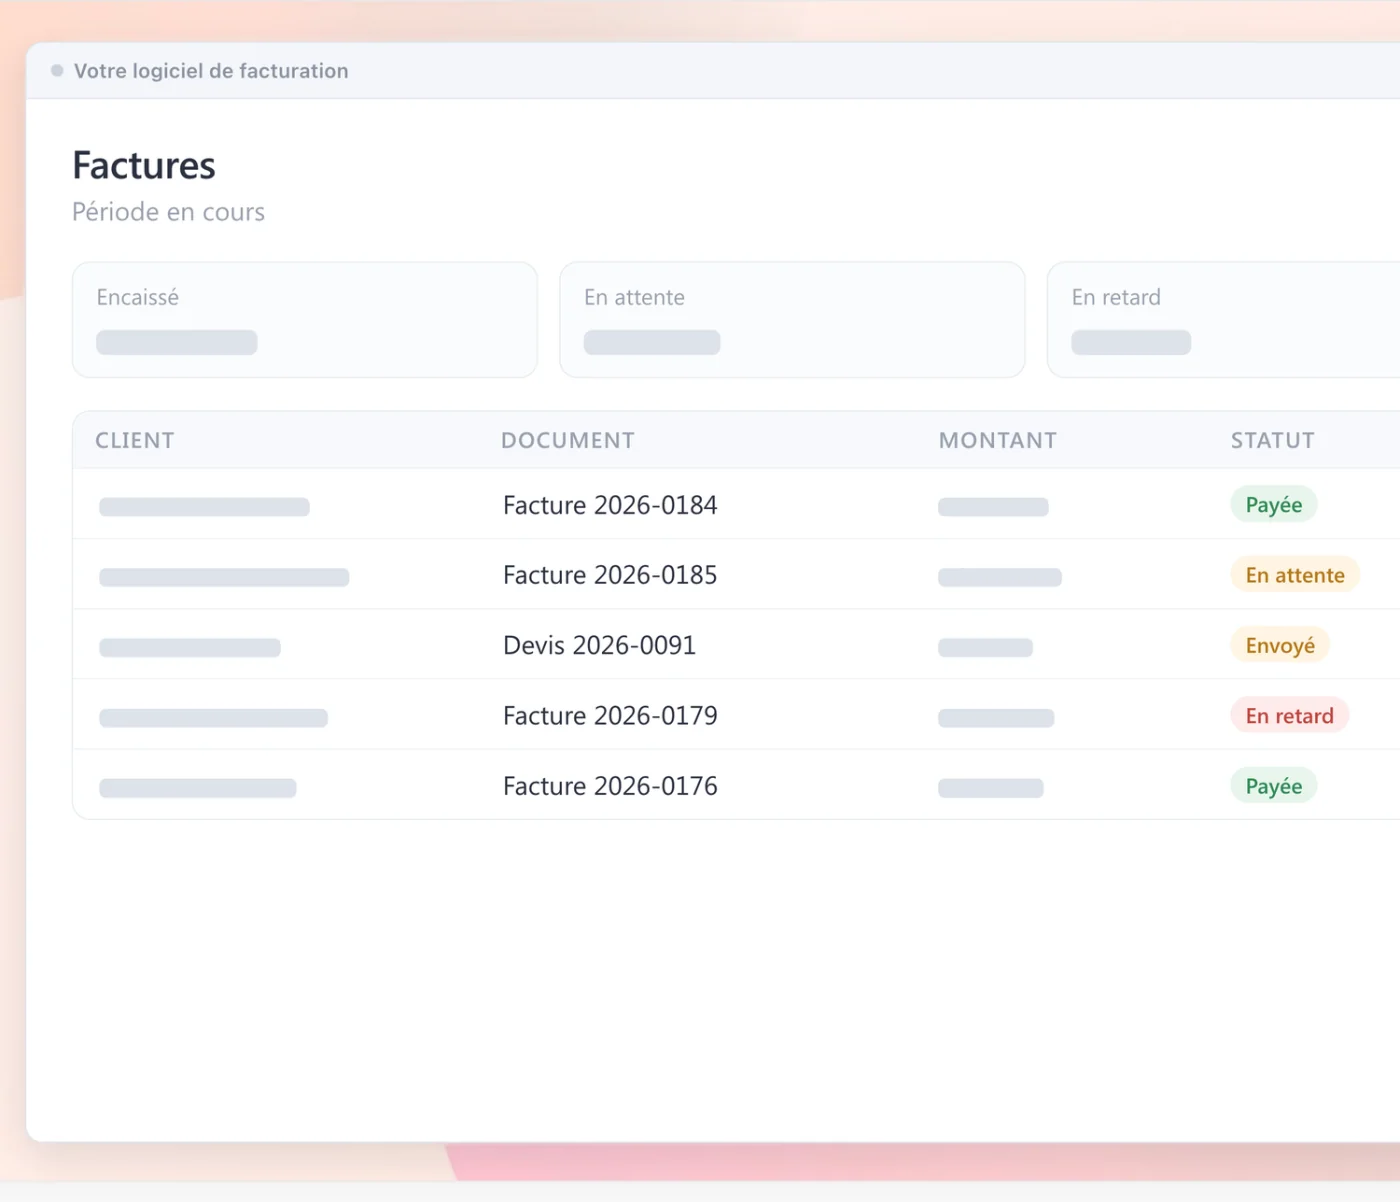Sort by the DOCUMENT column header
Screen dimensions: 1400x1202
[x=568, y=440]
